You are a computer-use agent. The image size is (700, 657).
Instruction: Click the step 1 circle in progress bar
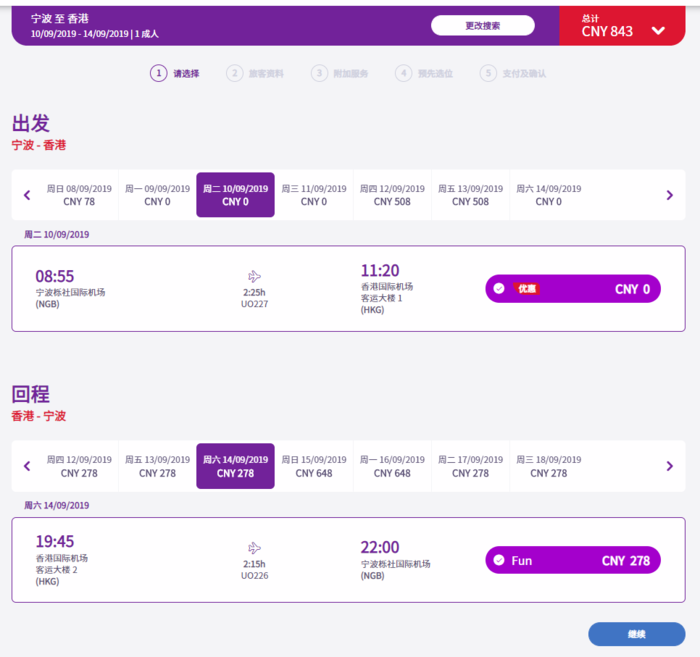point(158,73)
